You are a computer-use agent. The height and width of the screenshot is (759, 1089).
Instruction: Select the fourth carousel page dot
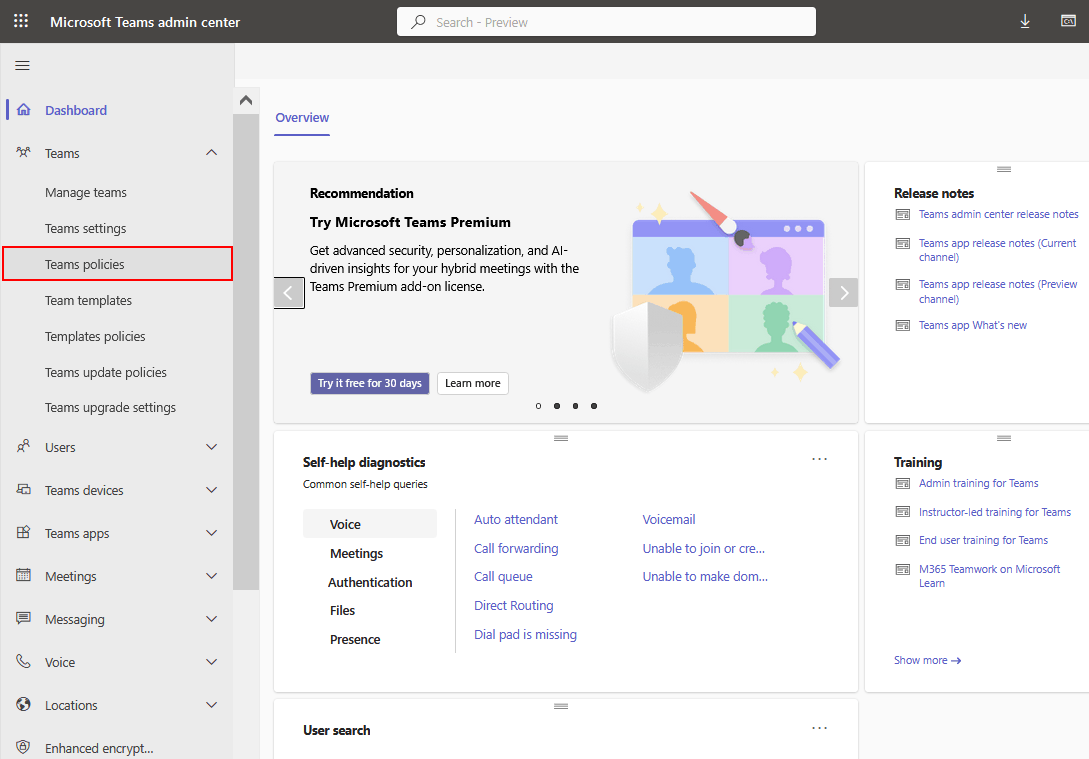pyautogui.click(x=594, y=406)
